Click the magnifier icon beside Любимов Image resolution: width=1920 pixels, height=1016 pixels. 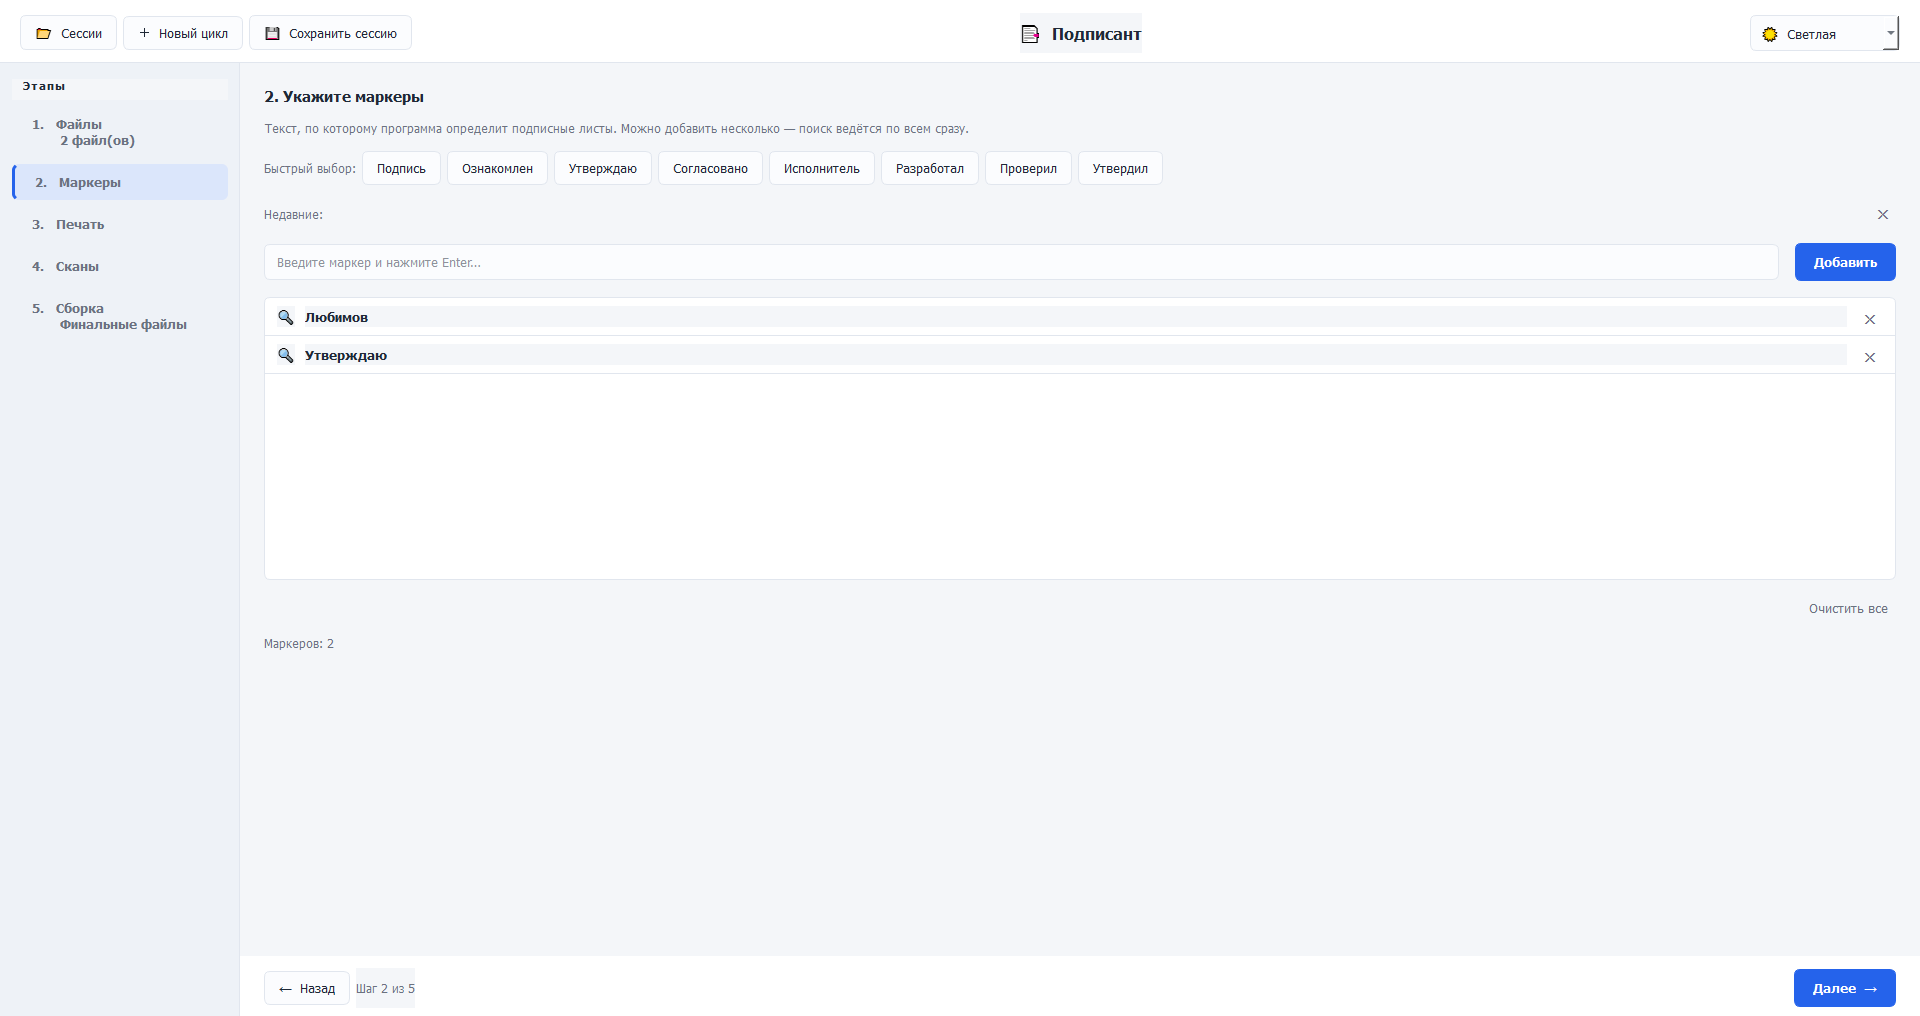(286, 317)
